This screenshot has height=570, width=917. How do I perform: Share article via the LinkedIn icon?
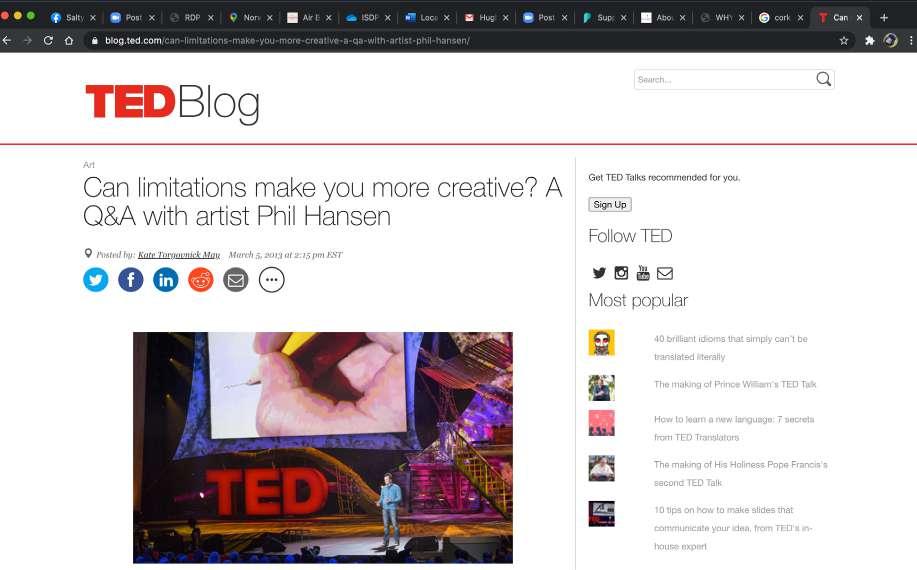click(x=166, y=280)
